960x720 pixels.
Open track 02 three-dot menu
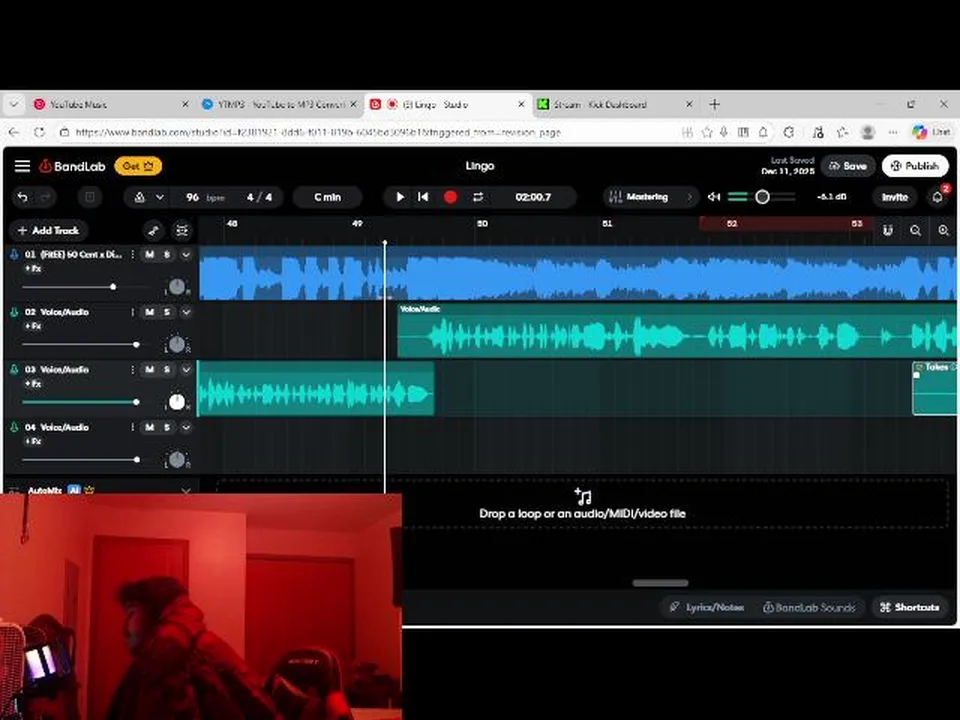(132, 312)
